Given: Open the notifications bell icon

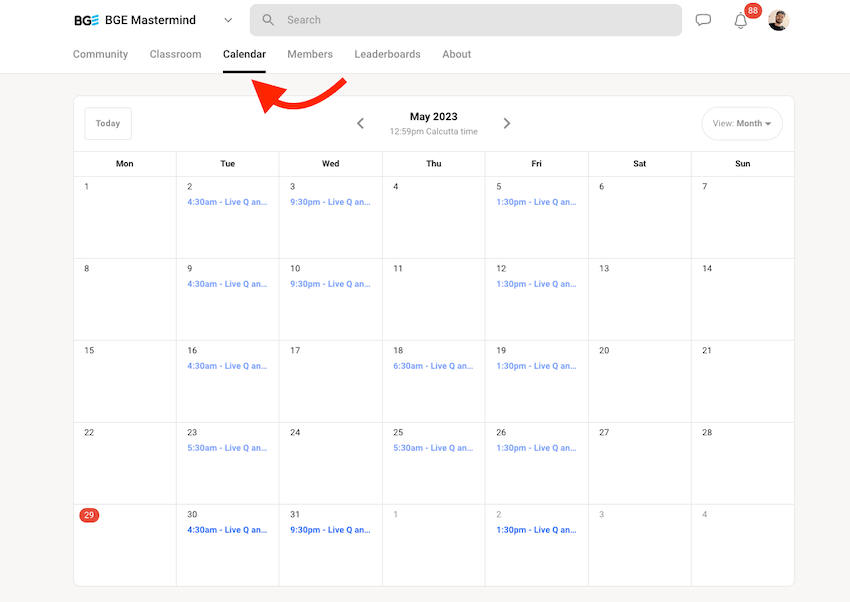Looking at the screenshot, I should 741,21.
